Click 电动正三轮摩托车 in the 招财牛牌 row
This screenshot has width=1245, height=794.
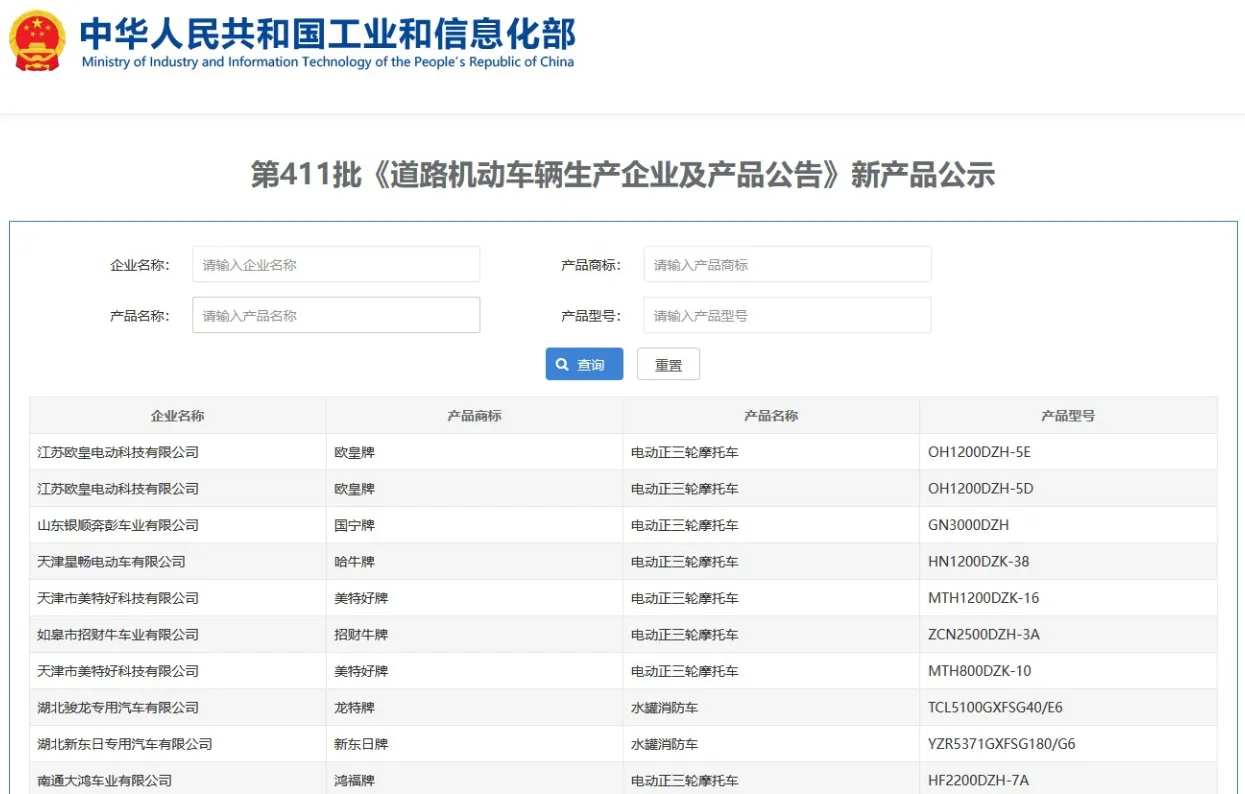tap(685, 635)
